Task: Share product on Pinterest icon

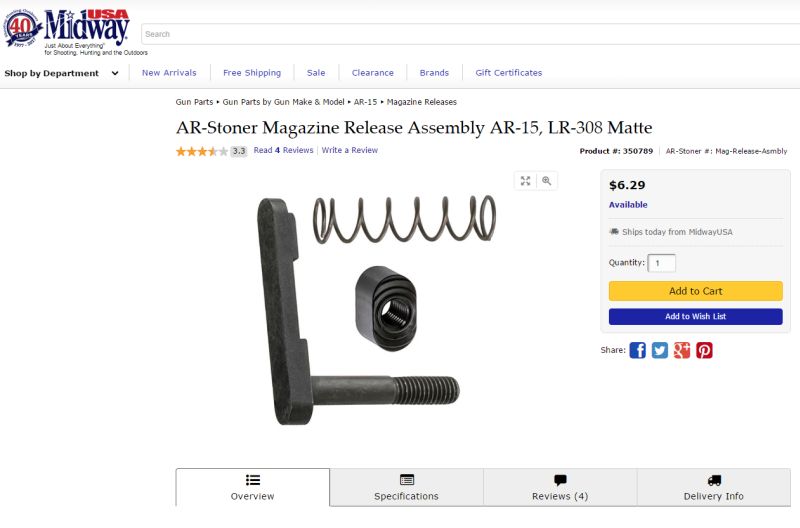Action: click(705, 350)
